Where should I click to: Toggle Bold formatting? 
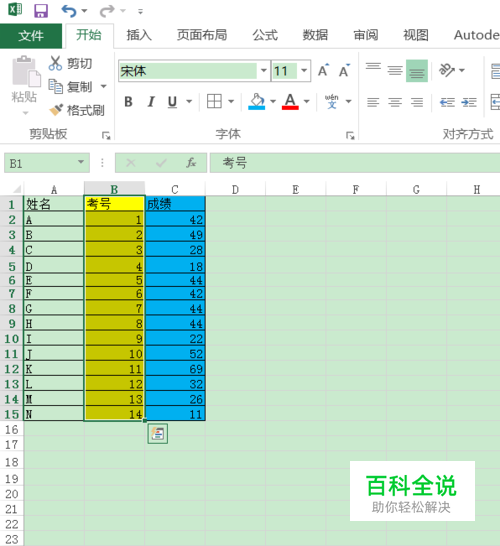click(x=128, y=102)
